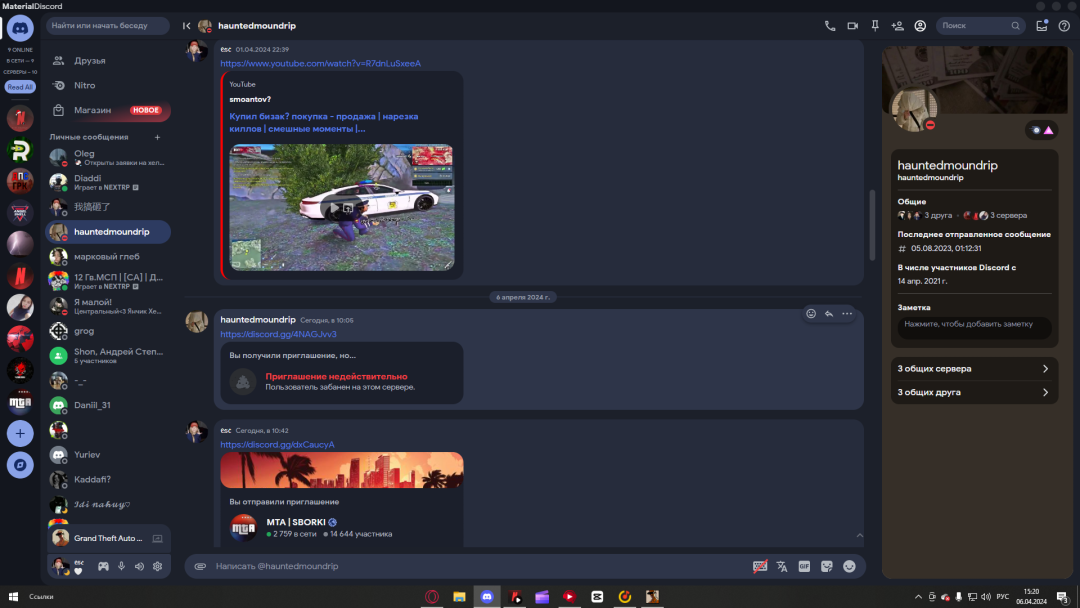
Task: Open the Магазин section
Action: pos(92,110)
